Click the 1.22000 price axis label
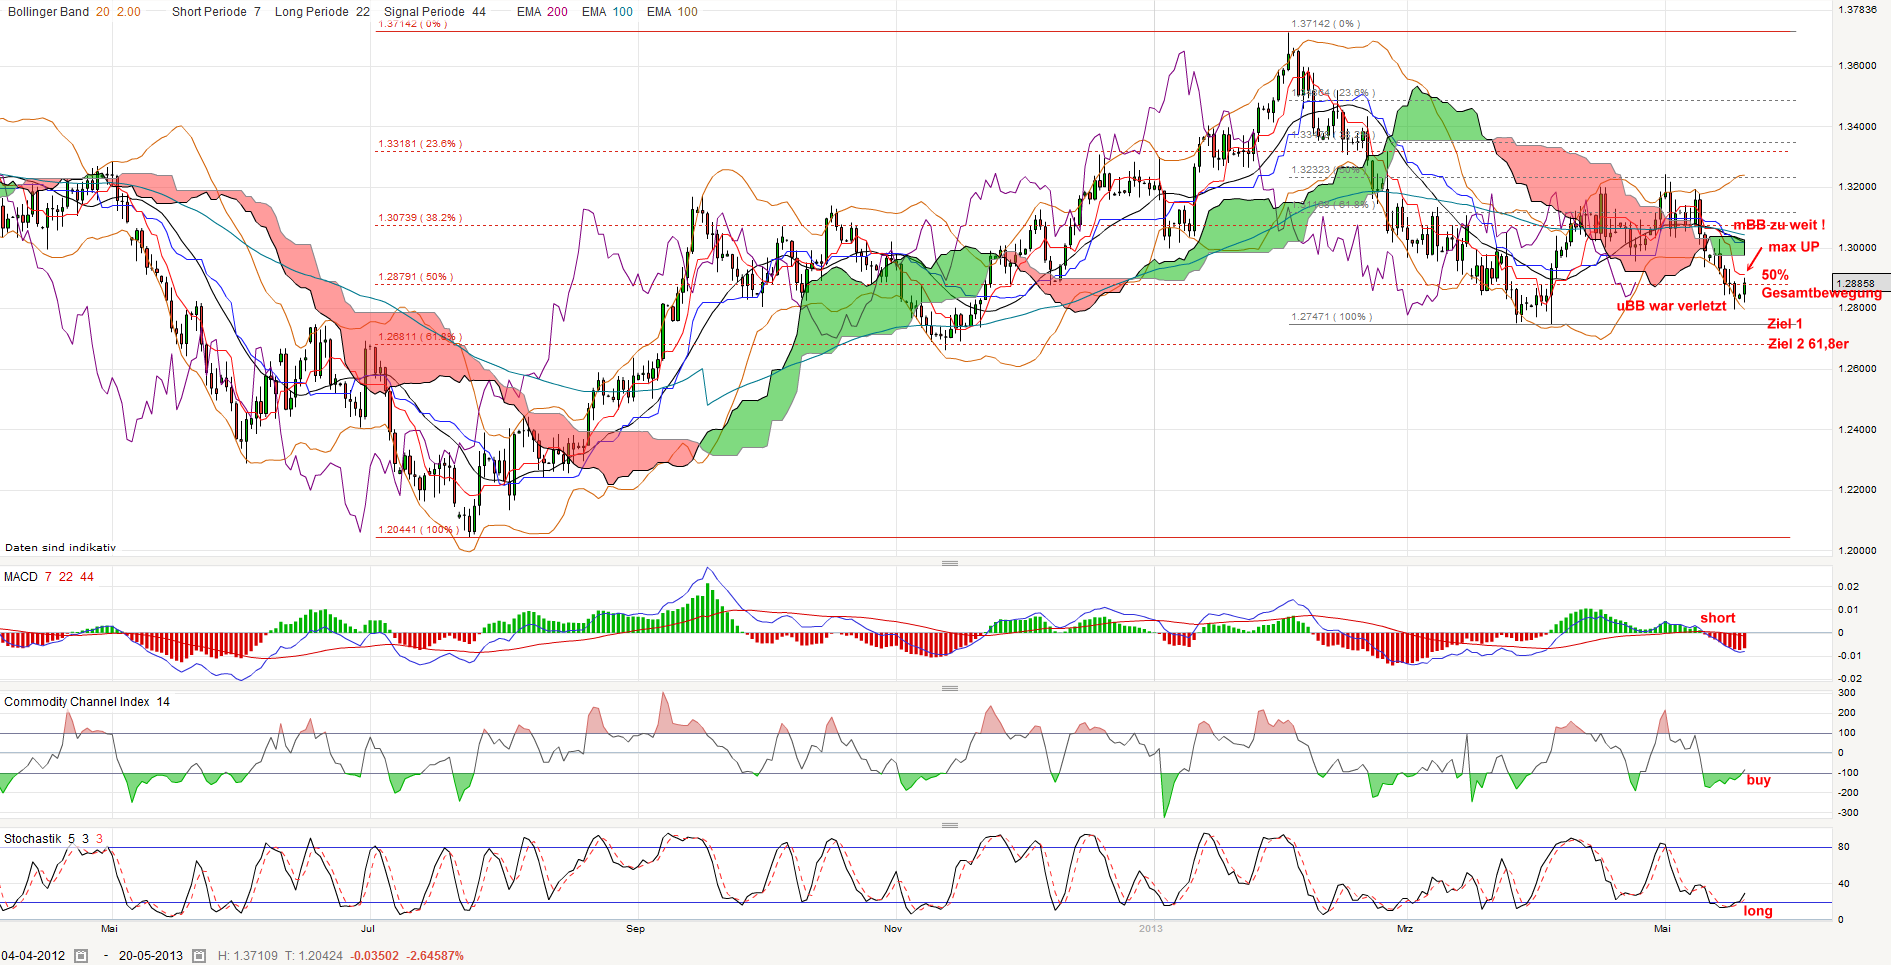 (1858, 490)
